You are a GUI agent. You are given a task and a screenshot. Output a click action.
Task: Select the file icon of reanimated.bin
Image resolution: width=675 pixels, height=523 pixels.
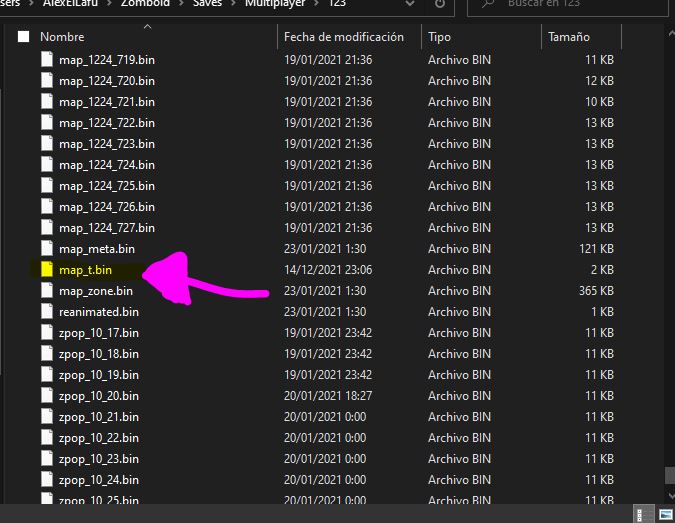click(x=47, y=311)
